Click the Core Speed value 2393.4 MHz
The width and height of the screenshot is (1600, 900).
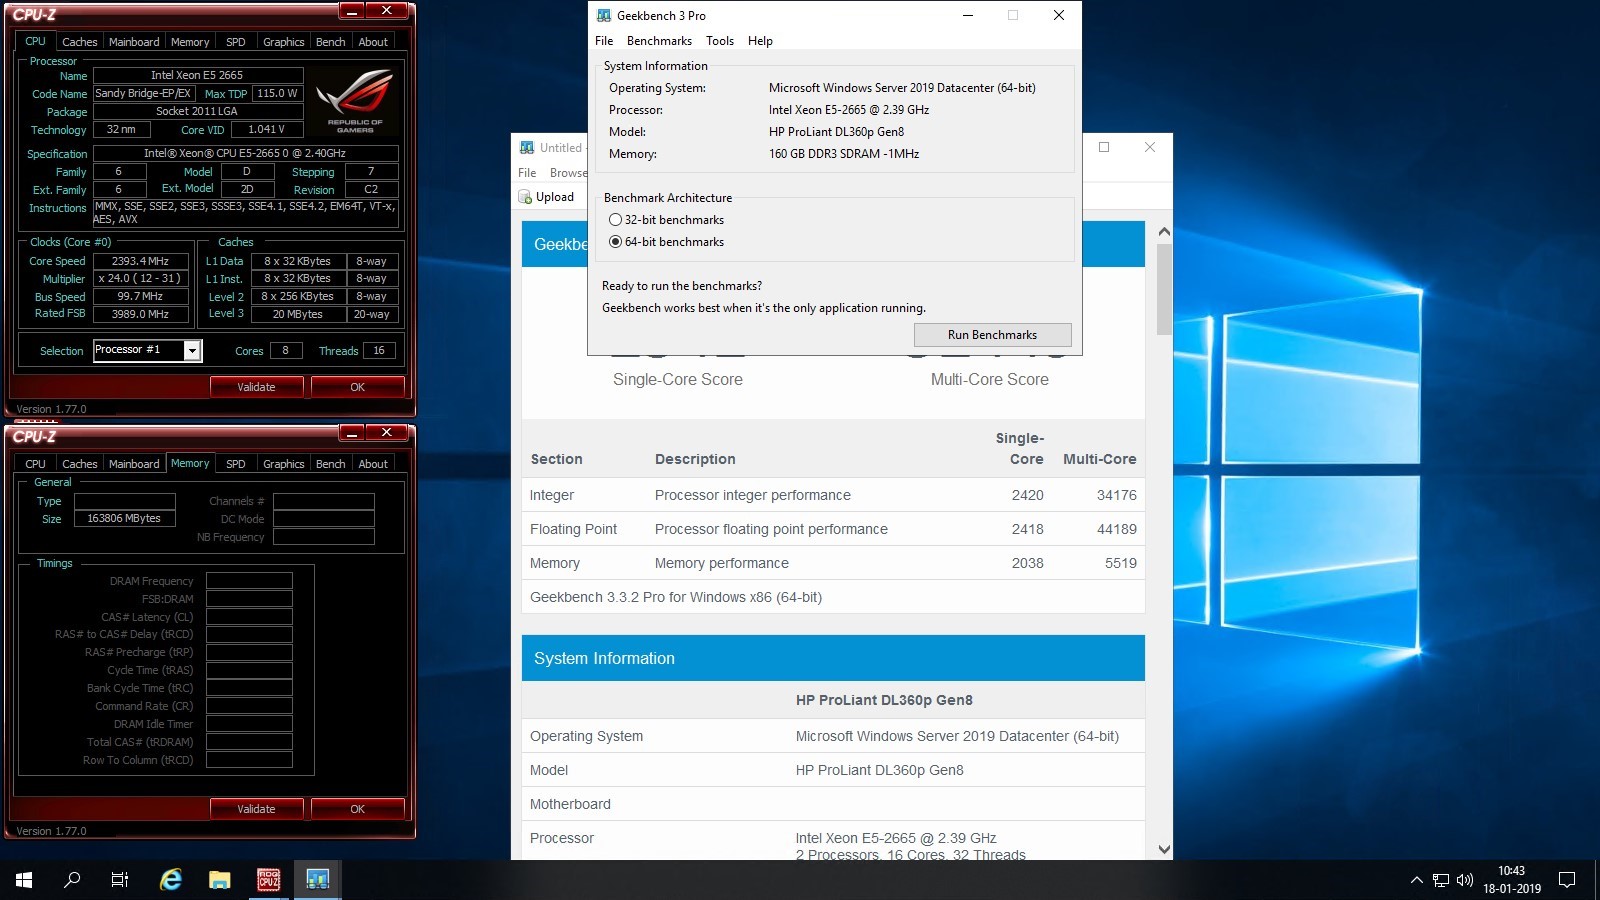(x=140, y=261)
